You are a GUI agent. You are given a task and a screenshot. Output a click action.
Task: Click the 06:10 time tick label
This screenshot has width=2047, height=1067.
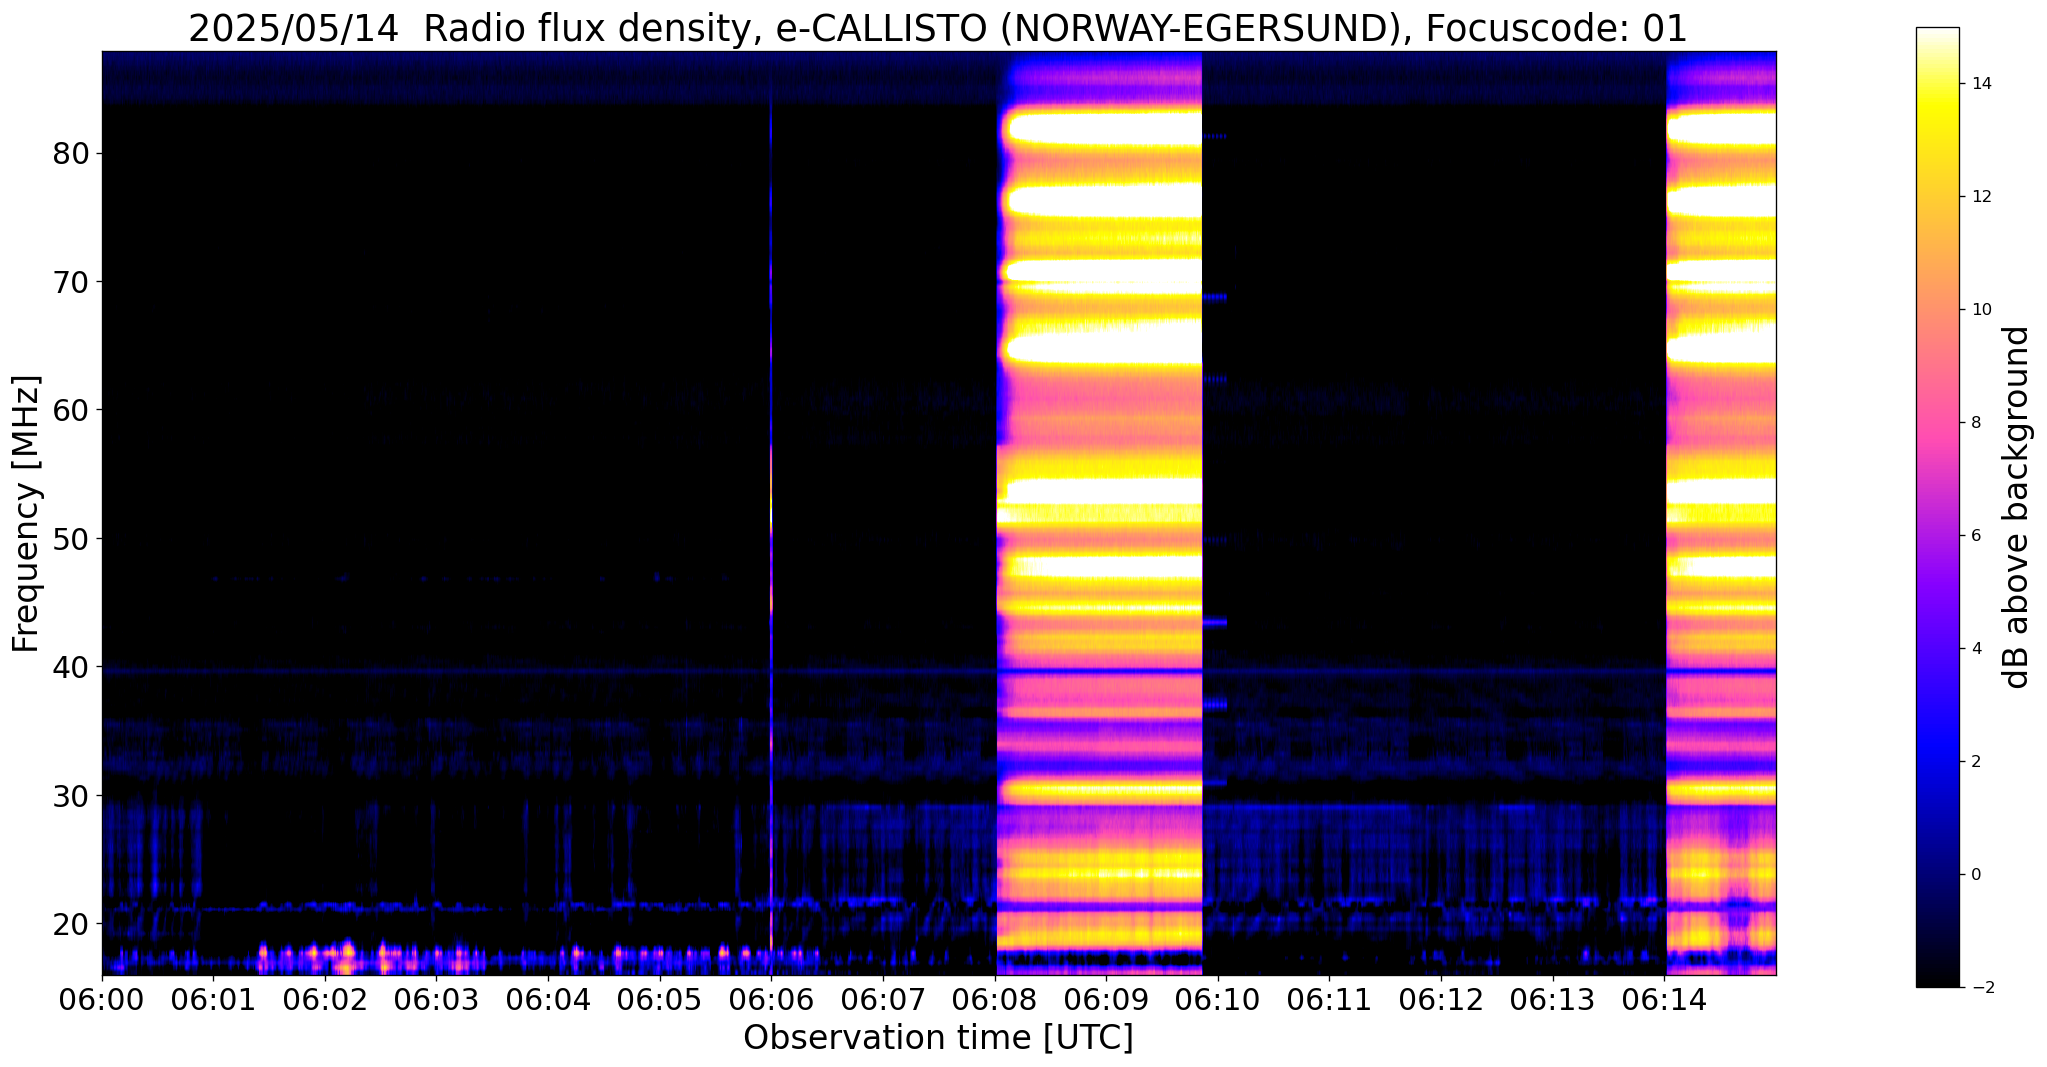click(x=1218, y=1000)
